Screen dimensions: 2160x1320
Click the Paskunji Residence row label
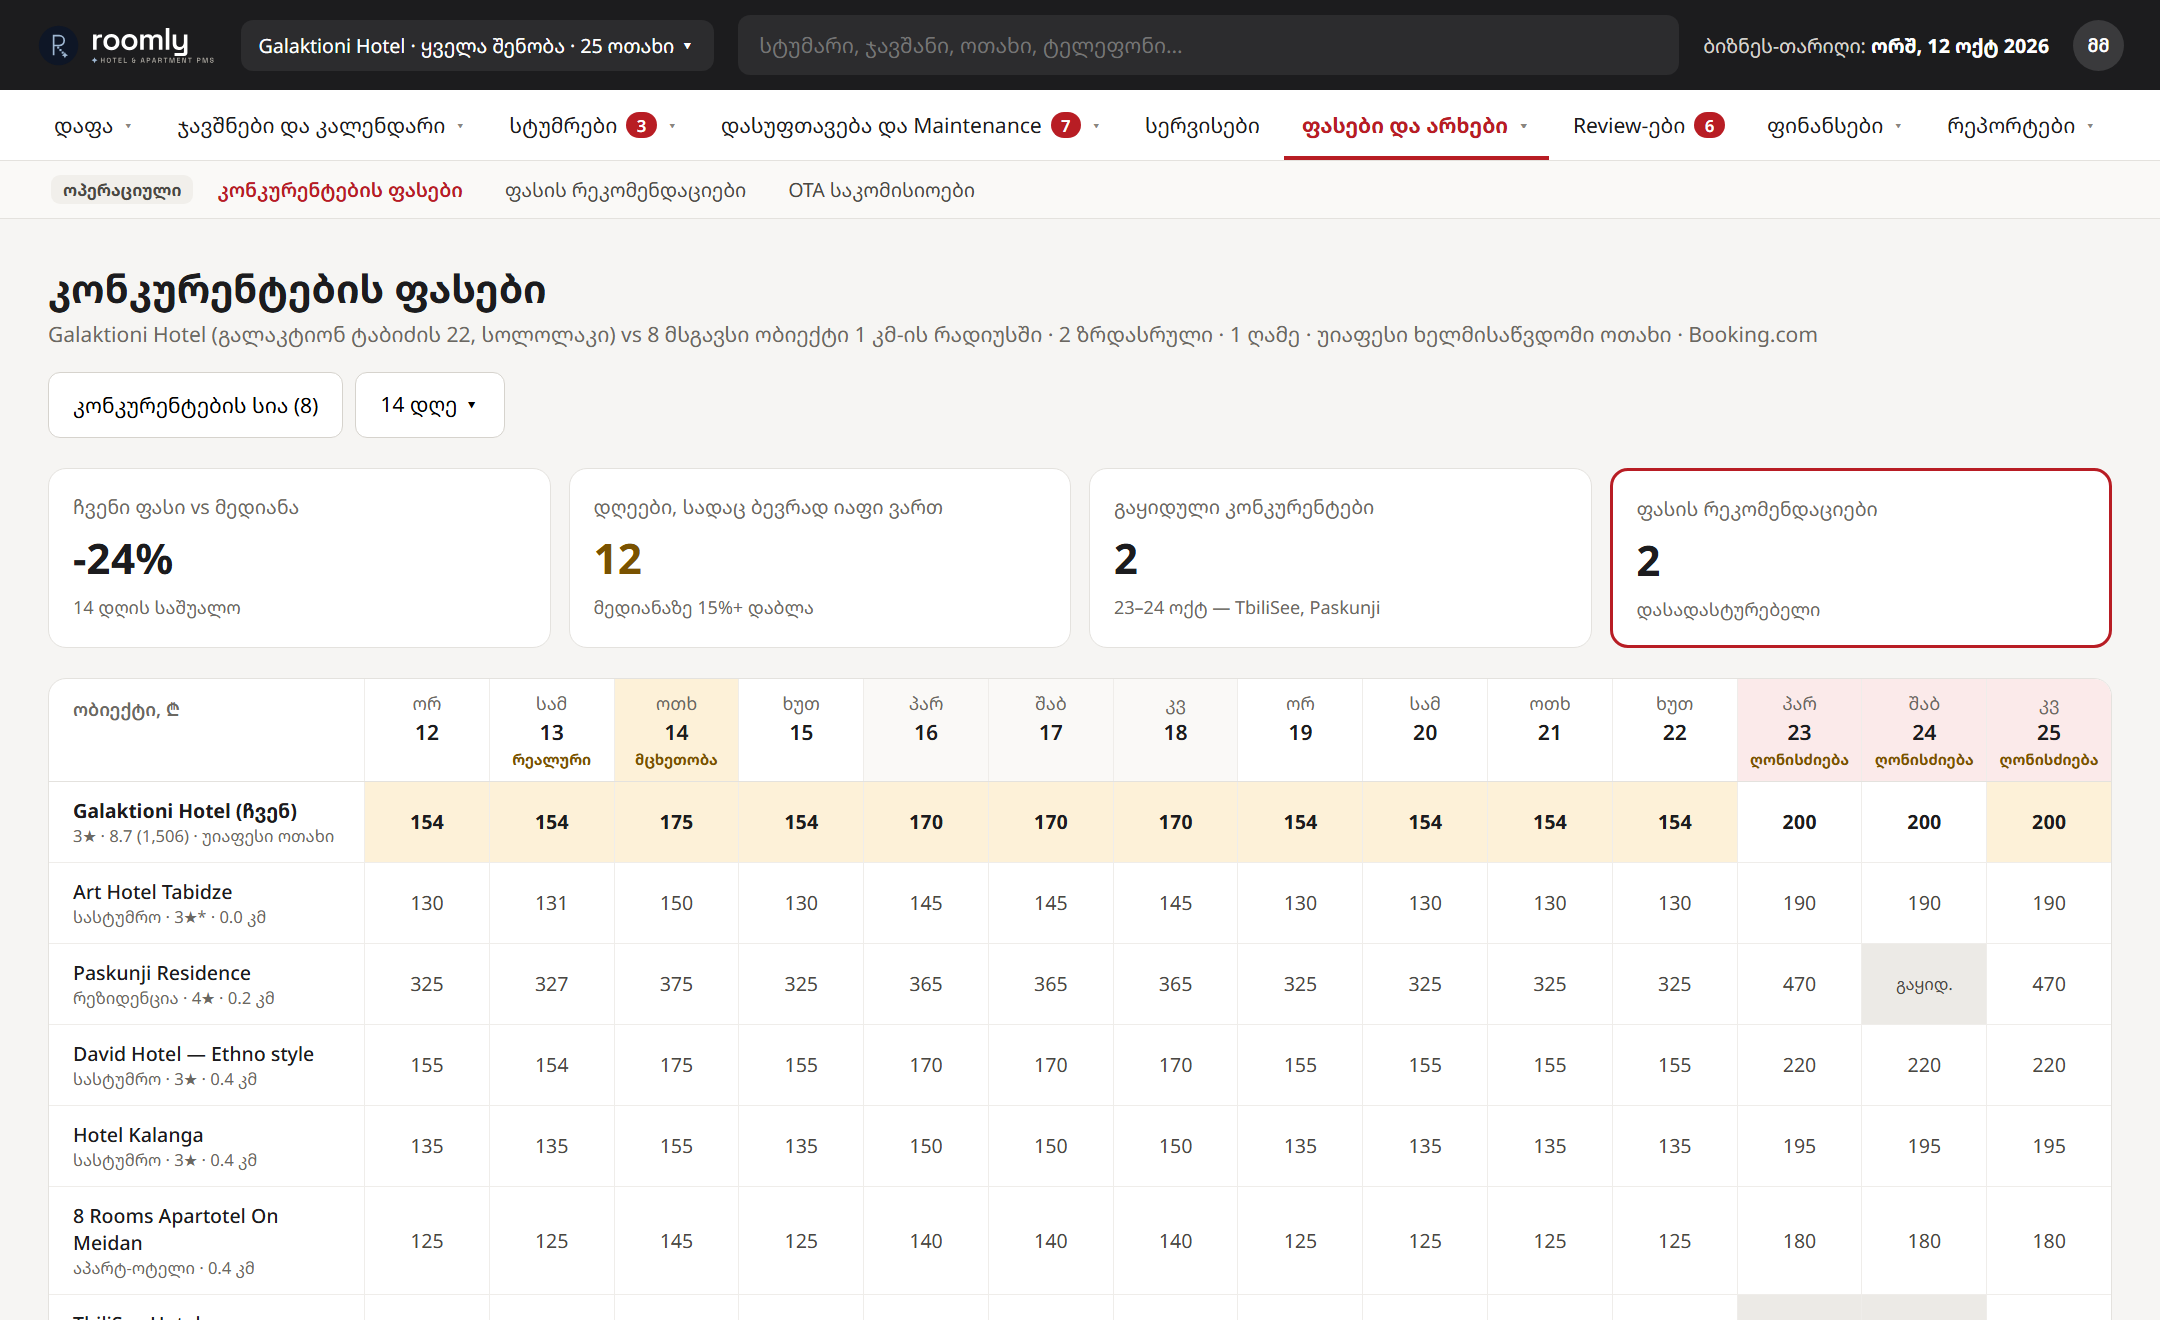[x=206, y=984]
